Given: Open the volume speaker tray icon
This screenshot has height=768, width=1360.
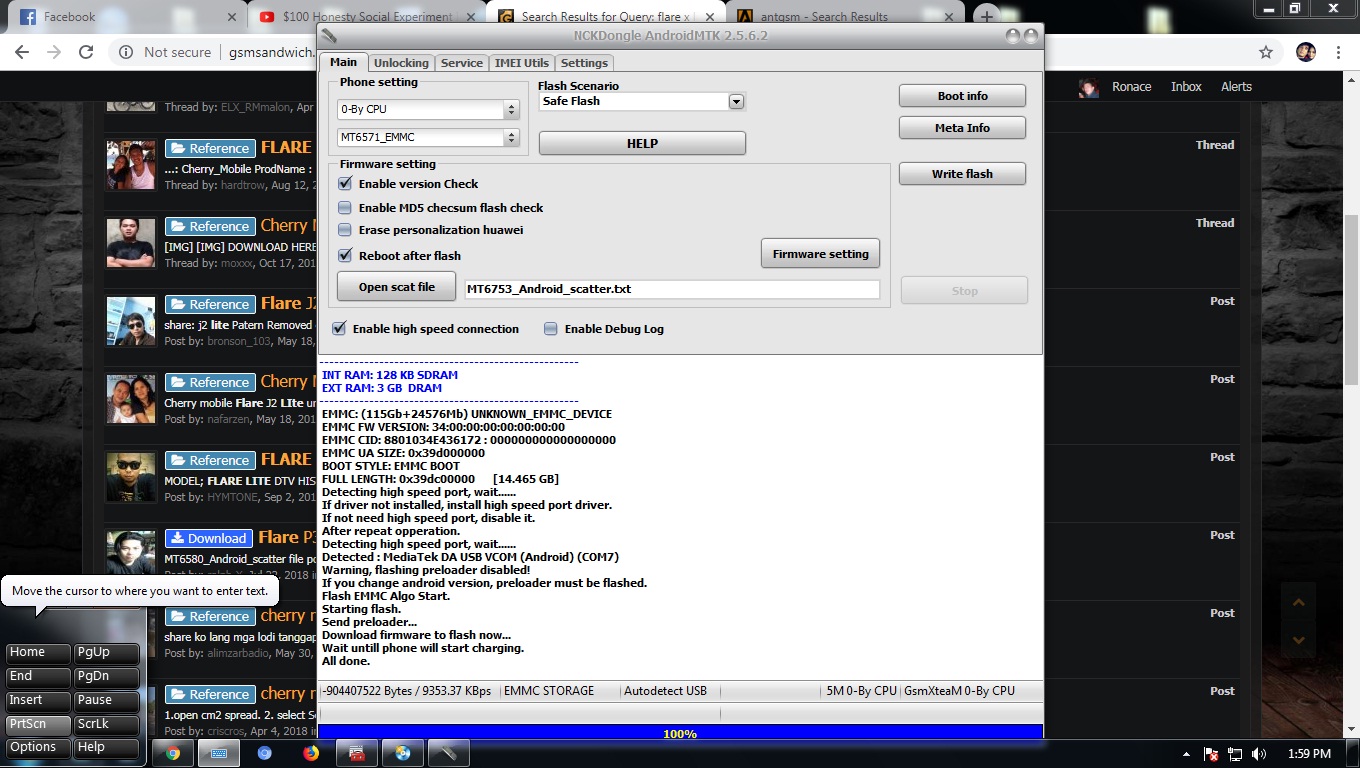Looking at the screenshot, I should [1259, 754].
